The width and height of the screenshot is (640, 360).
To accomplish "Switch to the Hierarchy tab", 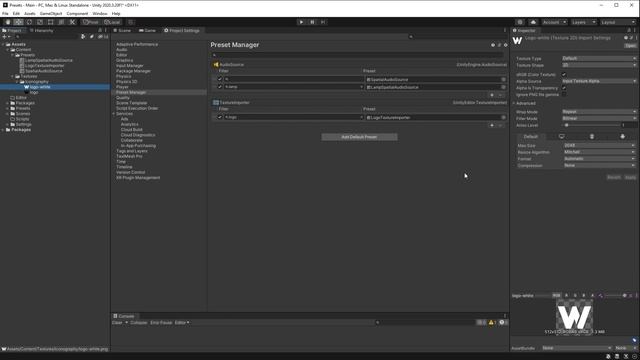I will click(42, 31).
